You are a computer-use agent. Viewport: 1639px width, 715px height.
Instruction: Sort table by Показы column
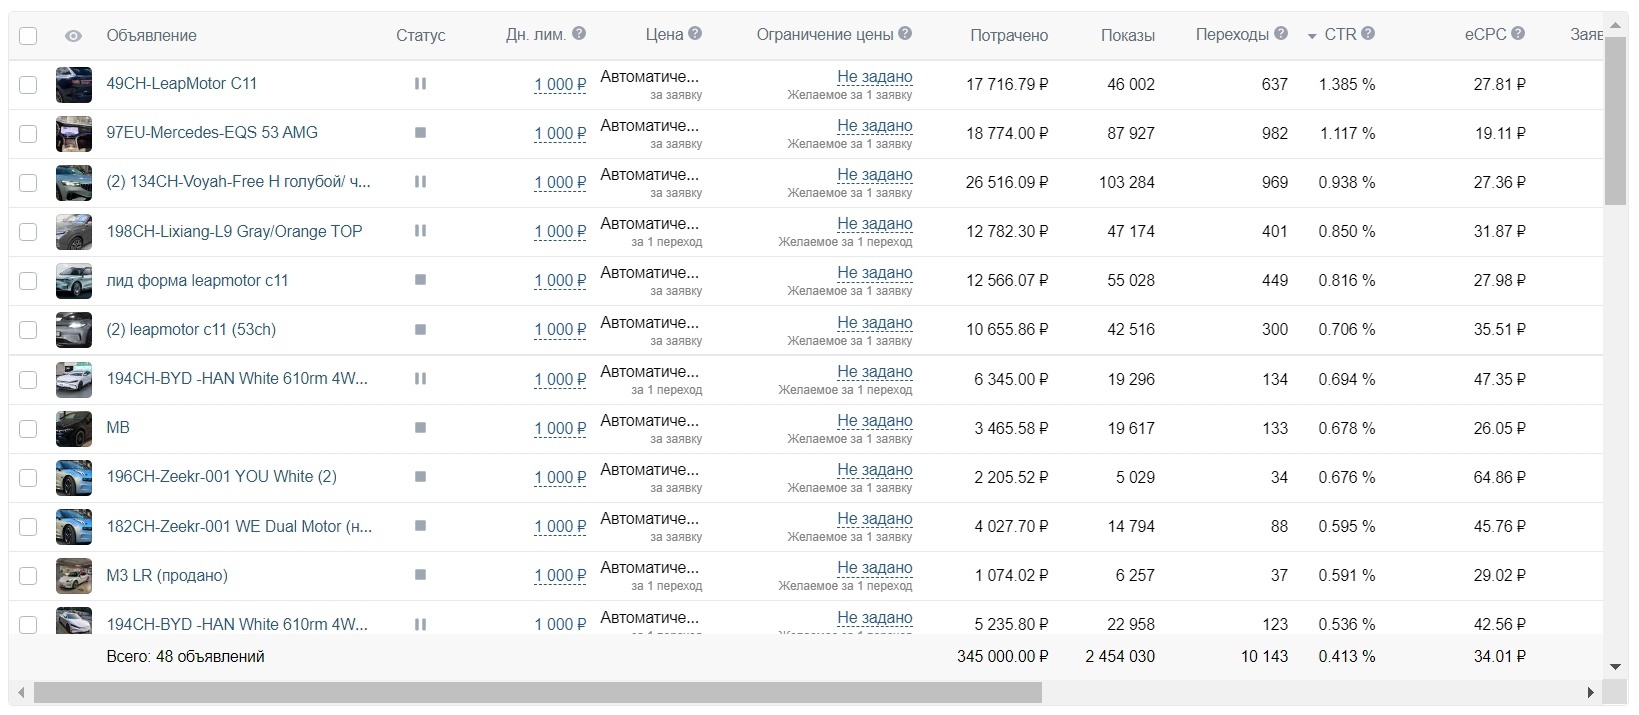(x=1128, y=36)
